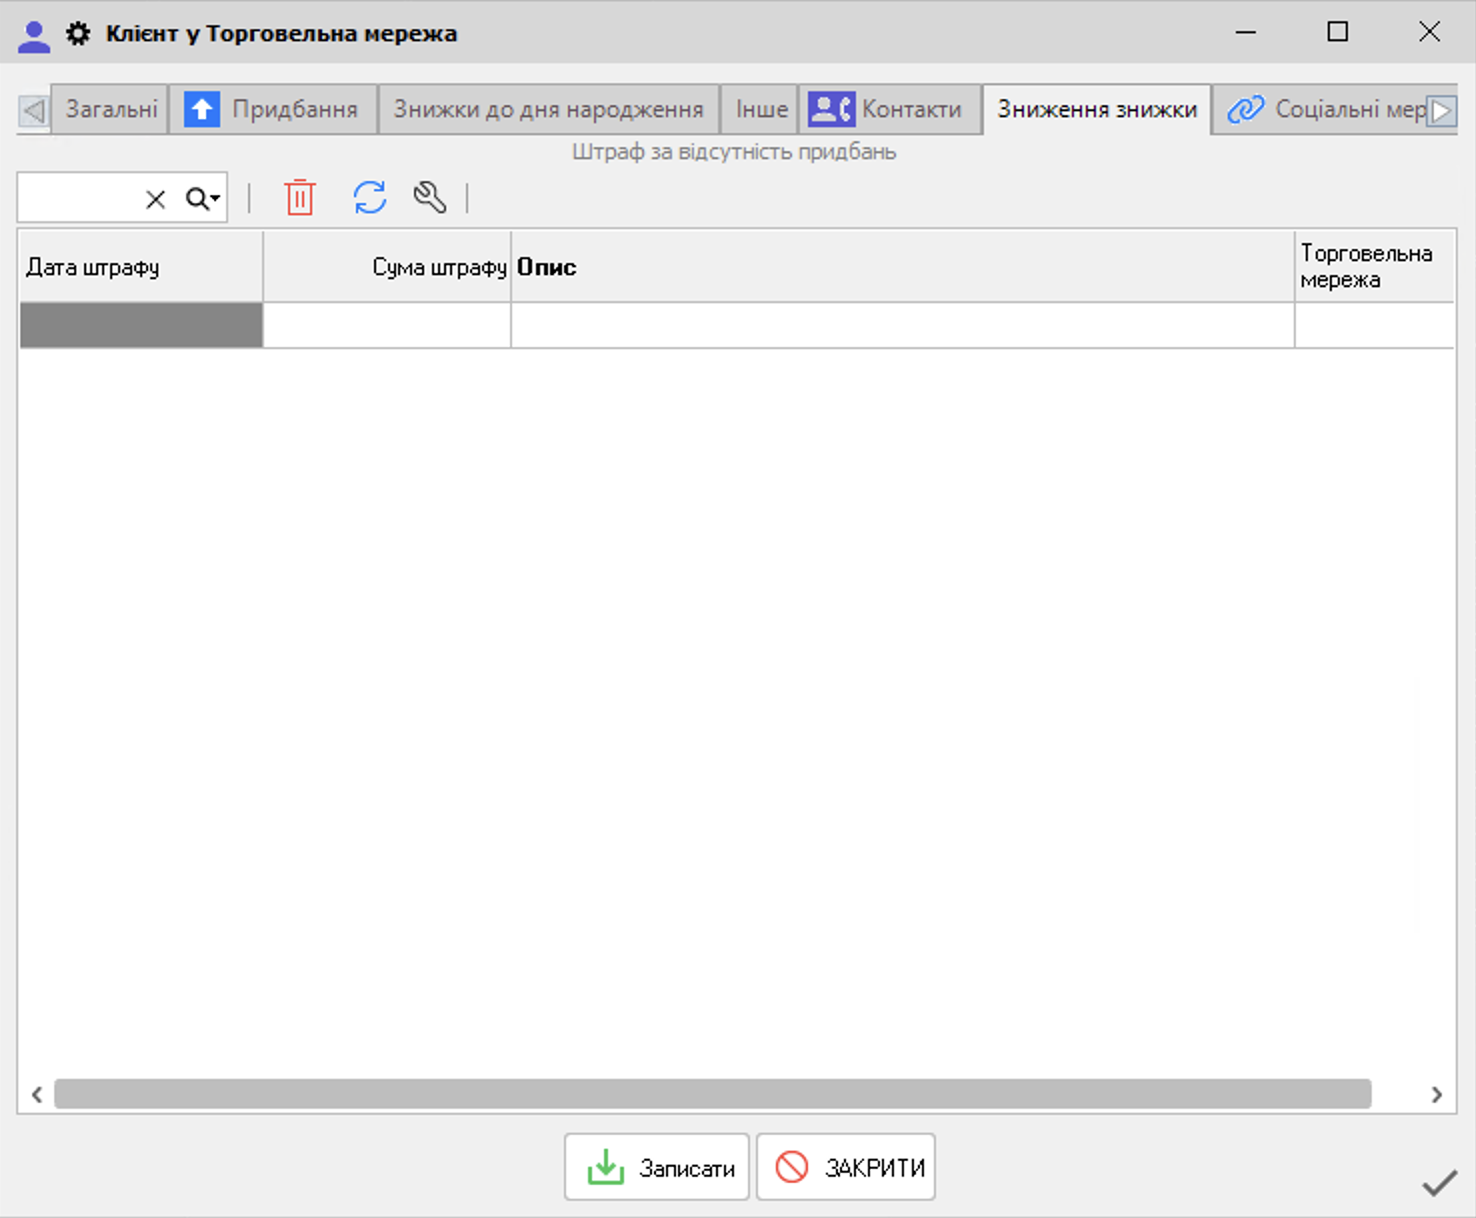Open the Інше tab

[760, 109]
